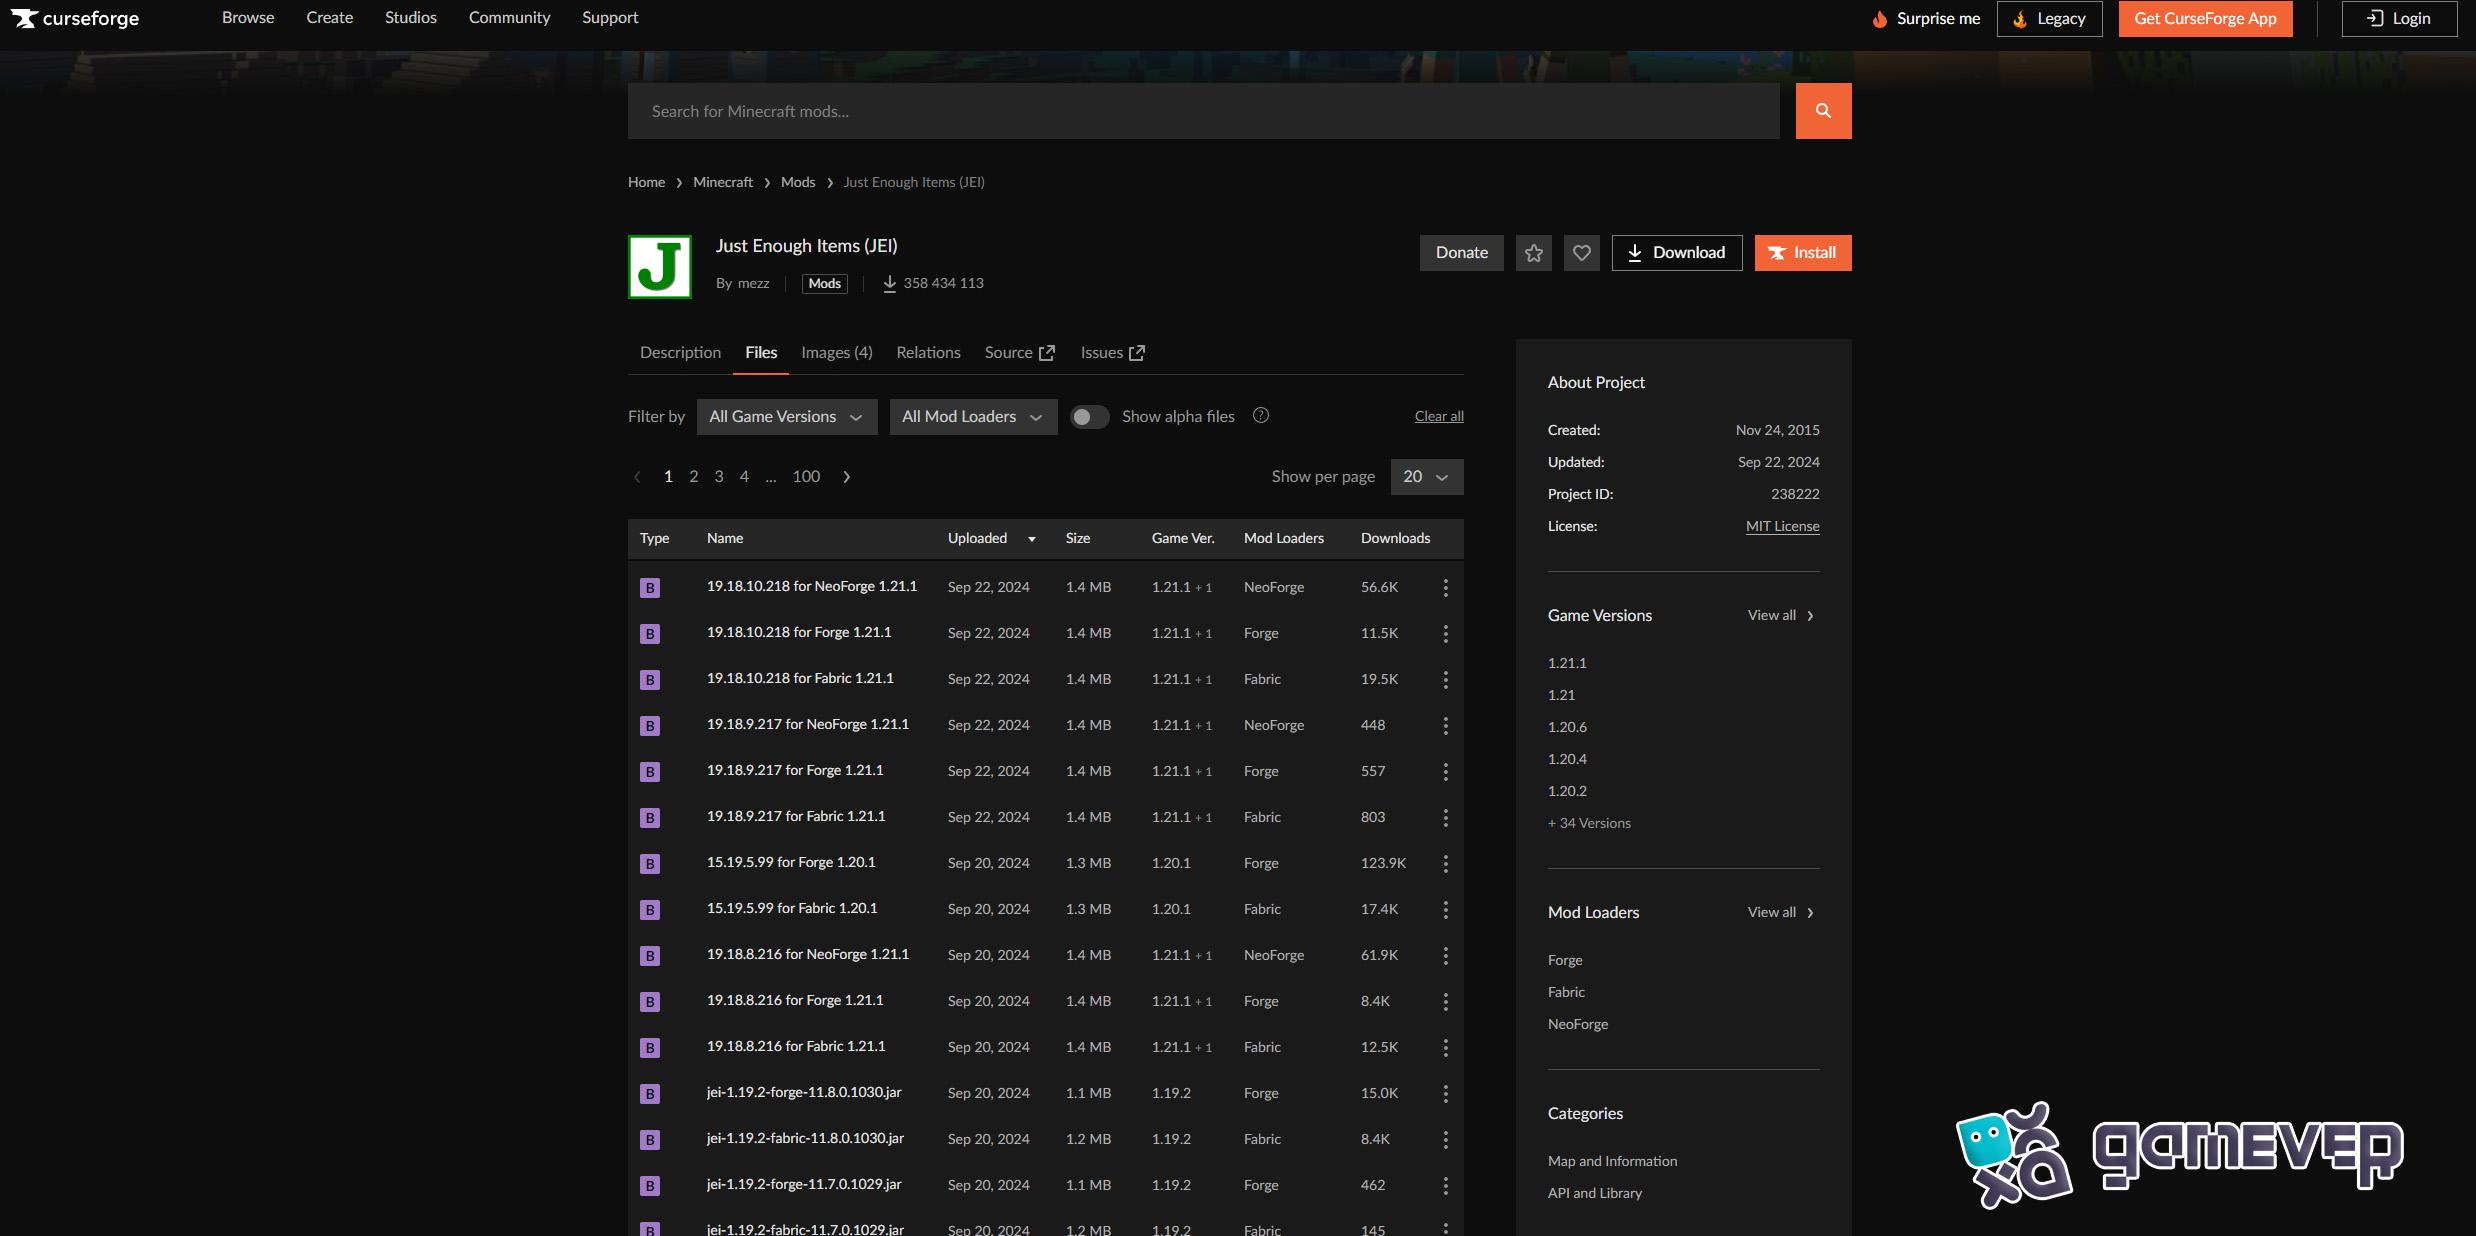Open the kebab menu for 19.18.10.218 NeoForge file
The height and width of the screenshot is (1236, 2476).
1445,587
